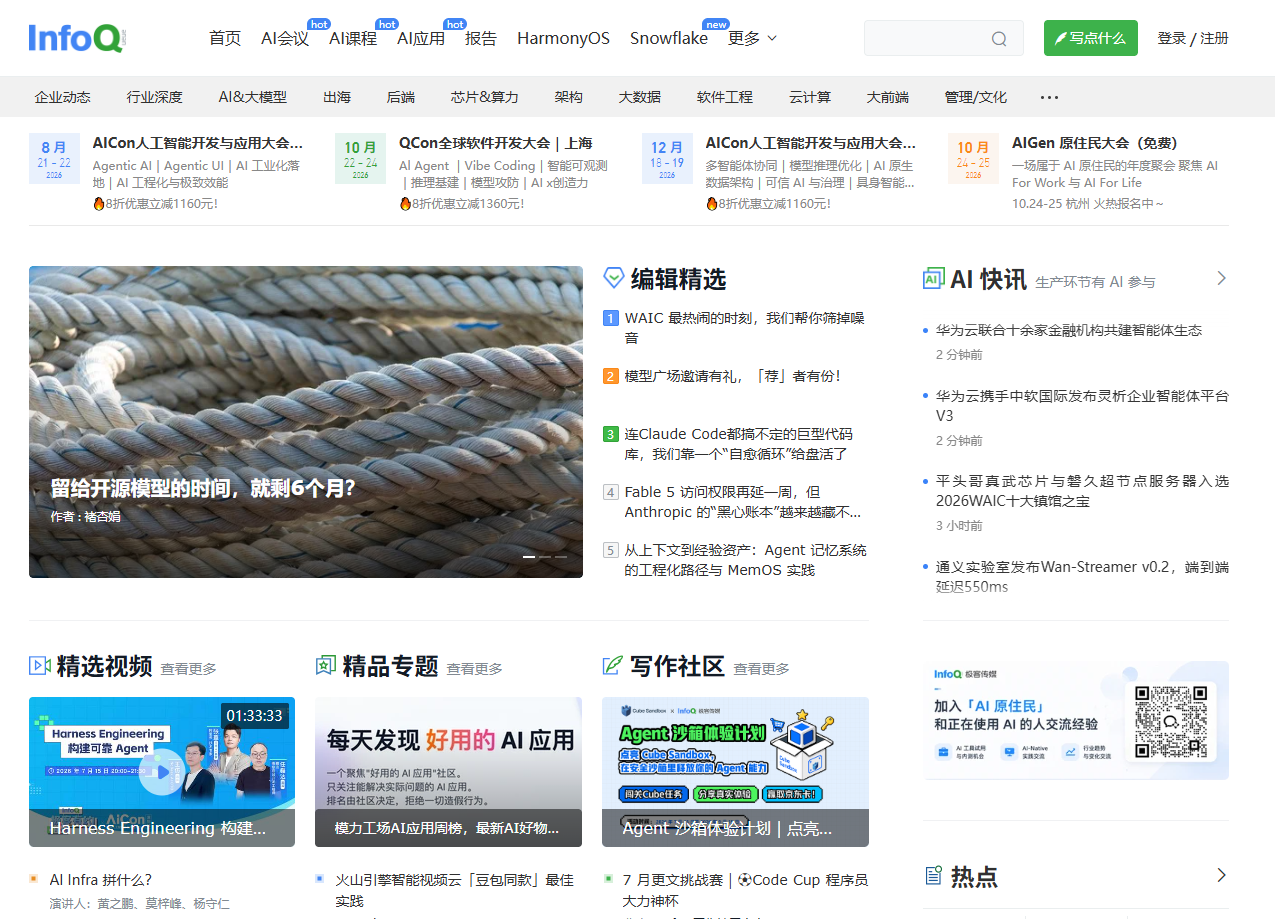
Task: Select the 行业深度 category
Action: pyautogui.click(x=154, y=97)
